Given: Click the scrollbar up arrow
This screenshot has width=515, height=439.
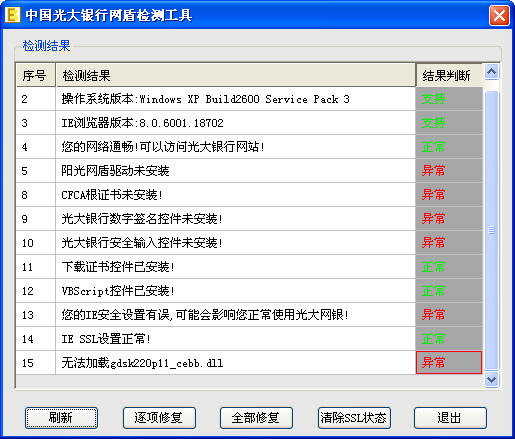Looking at the screenshot, I should point(492,72).
